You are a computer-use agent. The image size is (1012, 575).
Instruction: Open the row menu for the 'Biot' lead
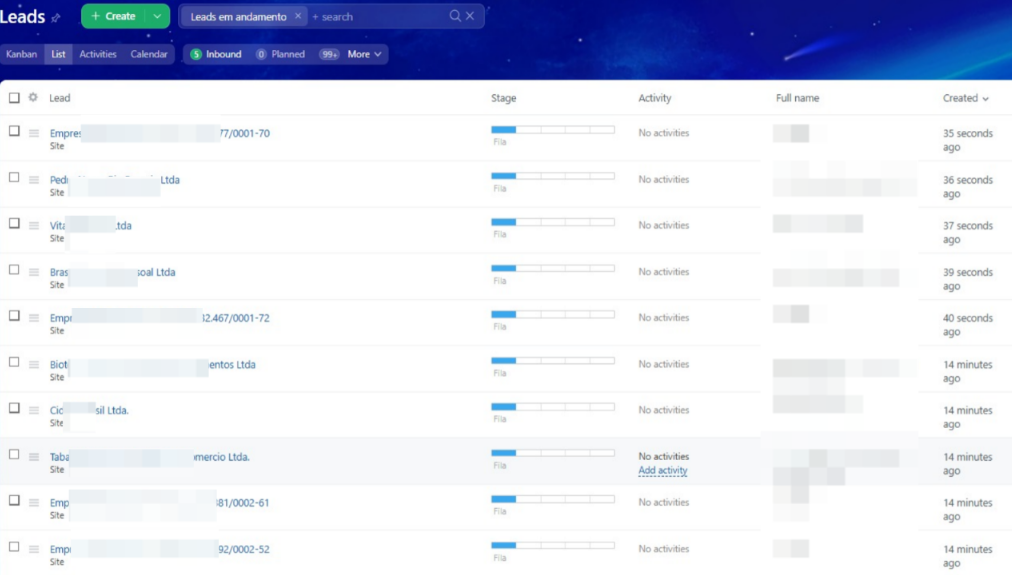click(x=34, y=365)
